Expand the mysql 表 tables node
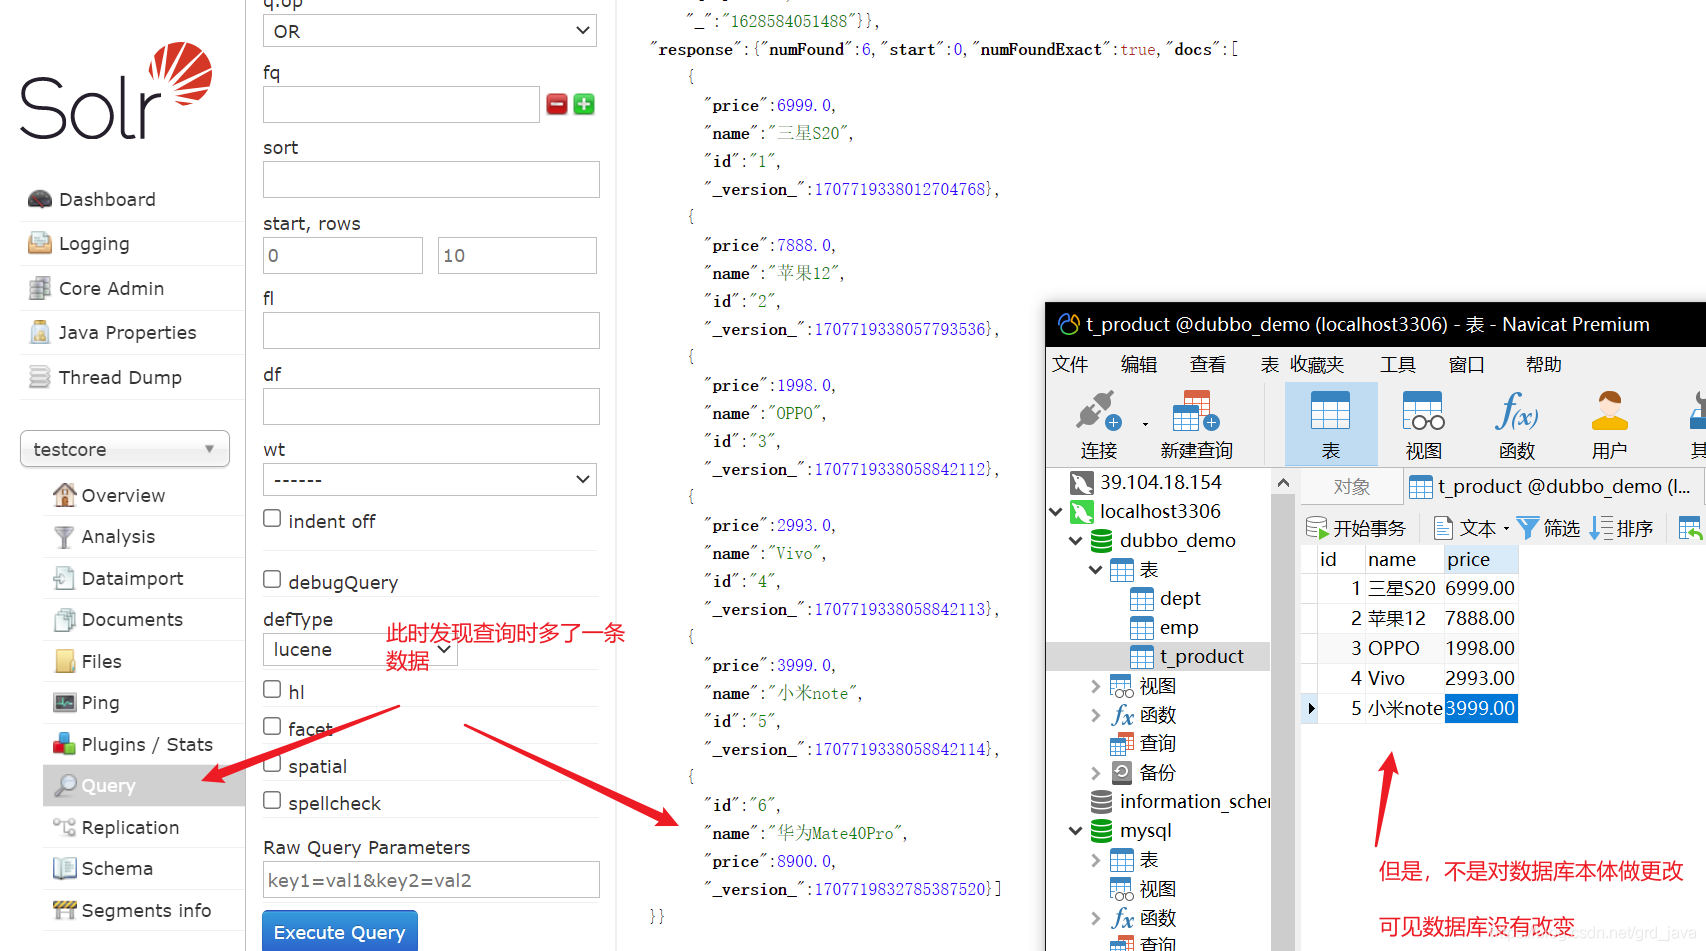Viewport: 1706px width, 951px height. coord(1096,860)
